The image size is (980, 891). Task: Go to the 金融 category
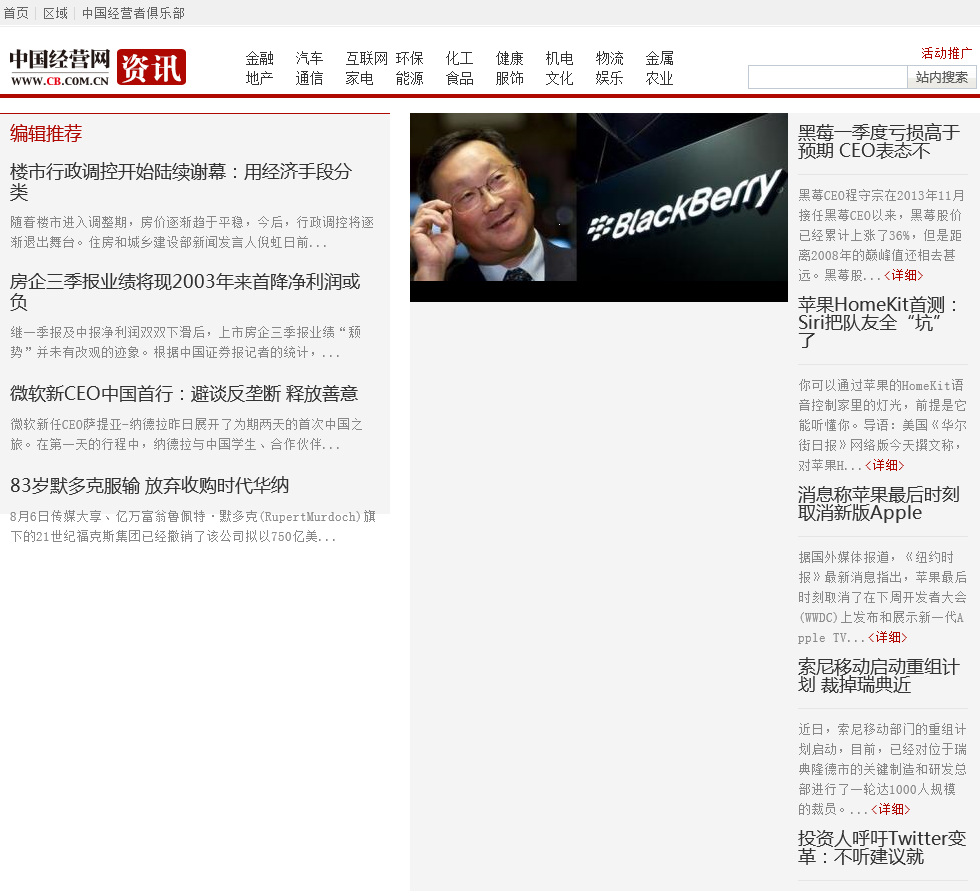(x=259, y=59)
